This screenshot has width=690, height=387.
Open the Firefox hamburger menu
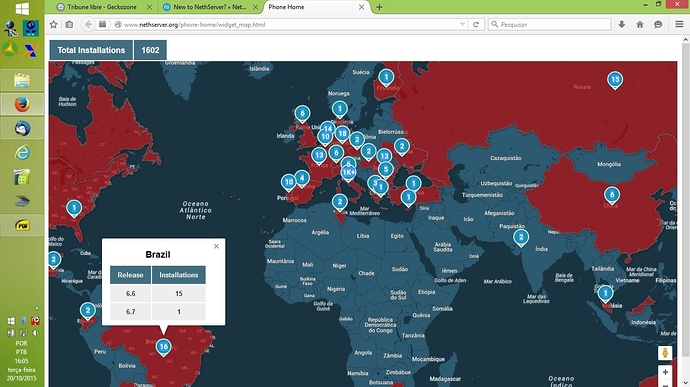(x=679, y=25)
